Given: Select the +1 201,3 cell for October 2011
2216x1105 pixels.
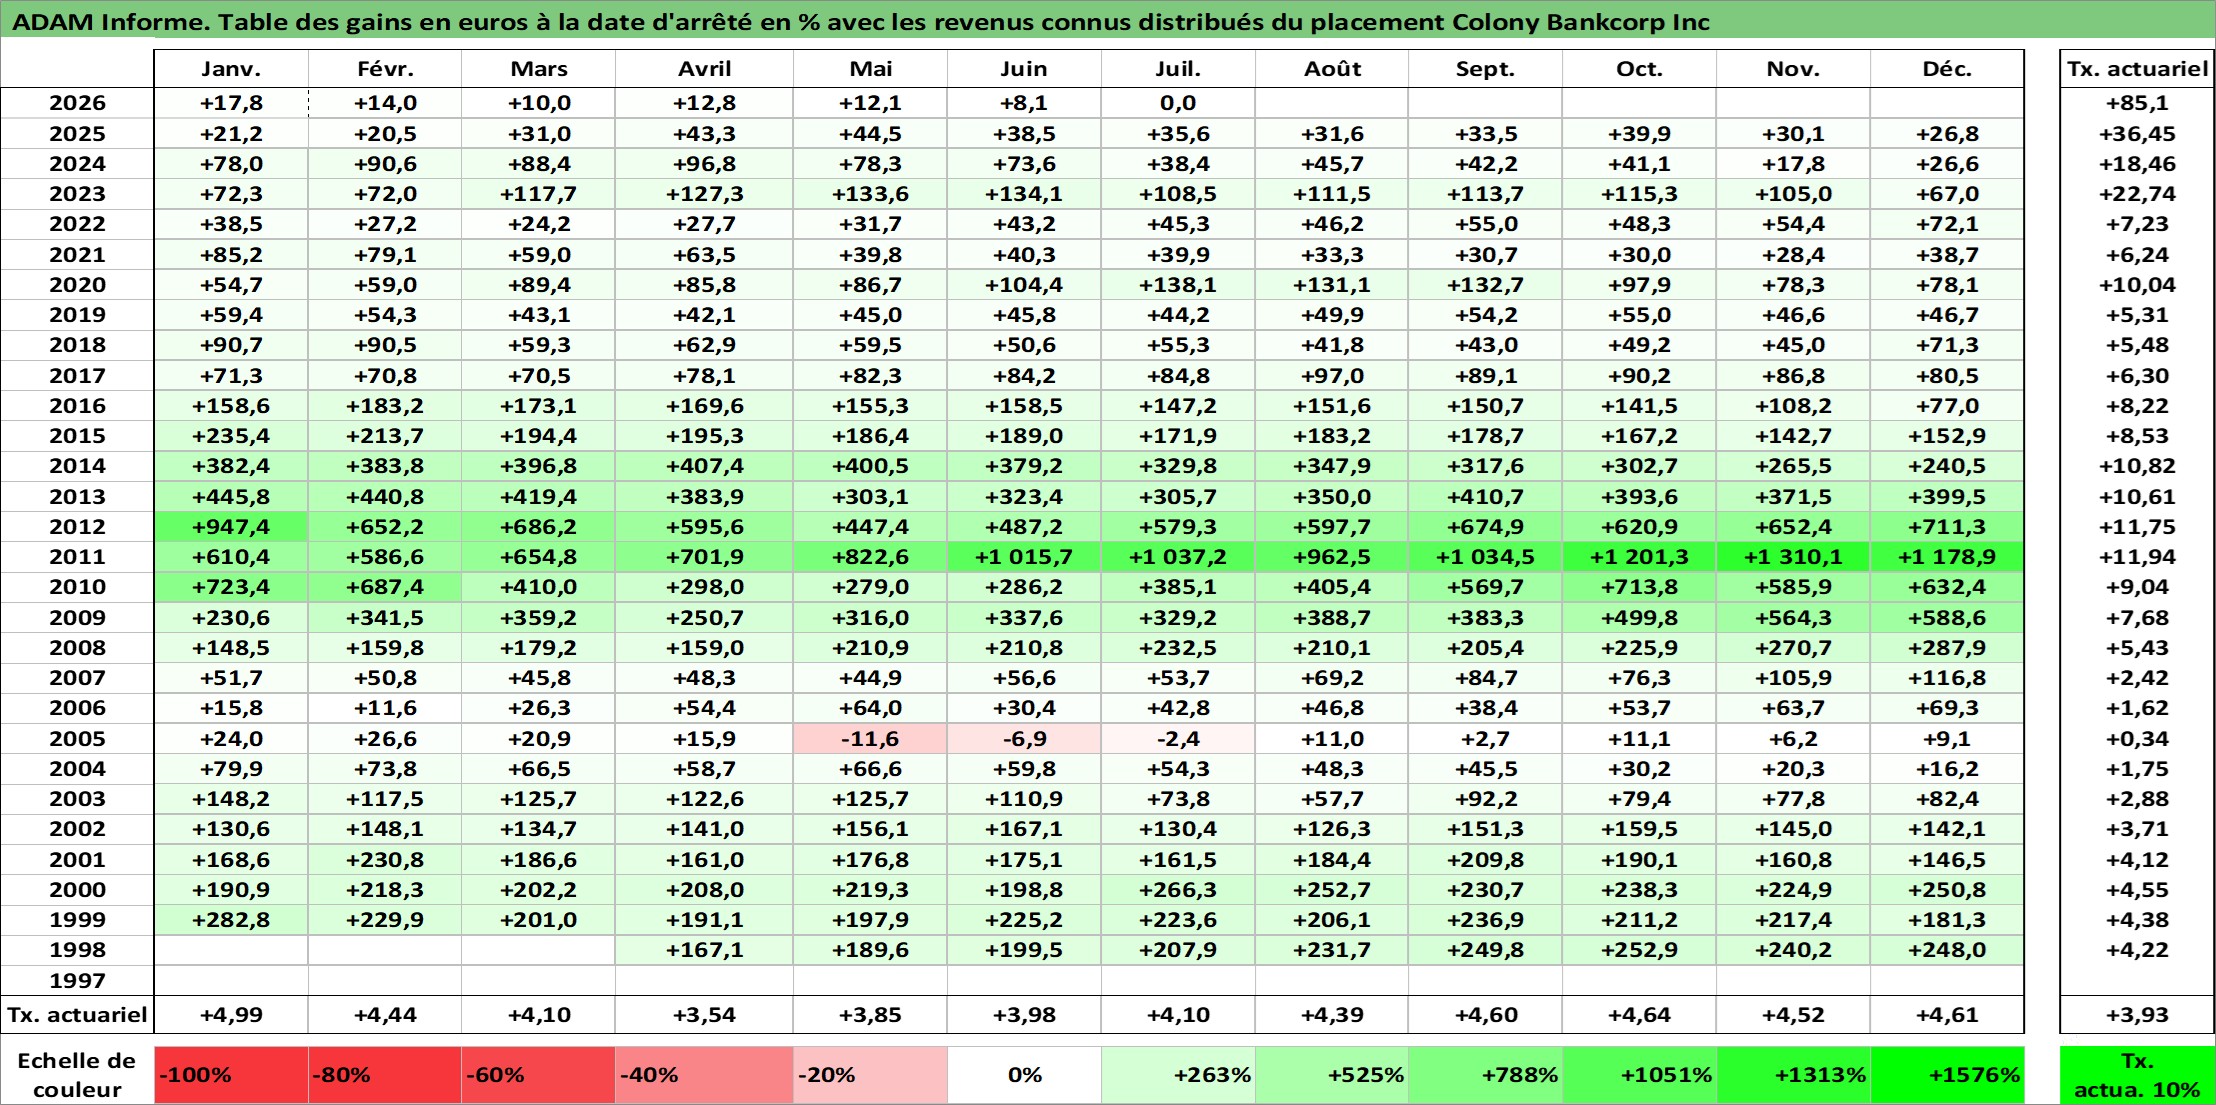Looking at the screenshot, I should [x=1639, y=557].
